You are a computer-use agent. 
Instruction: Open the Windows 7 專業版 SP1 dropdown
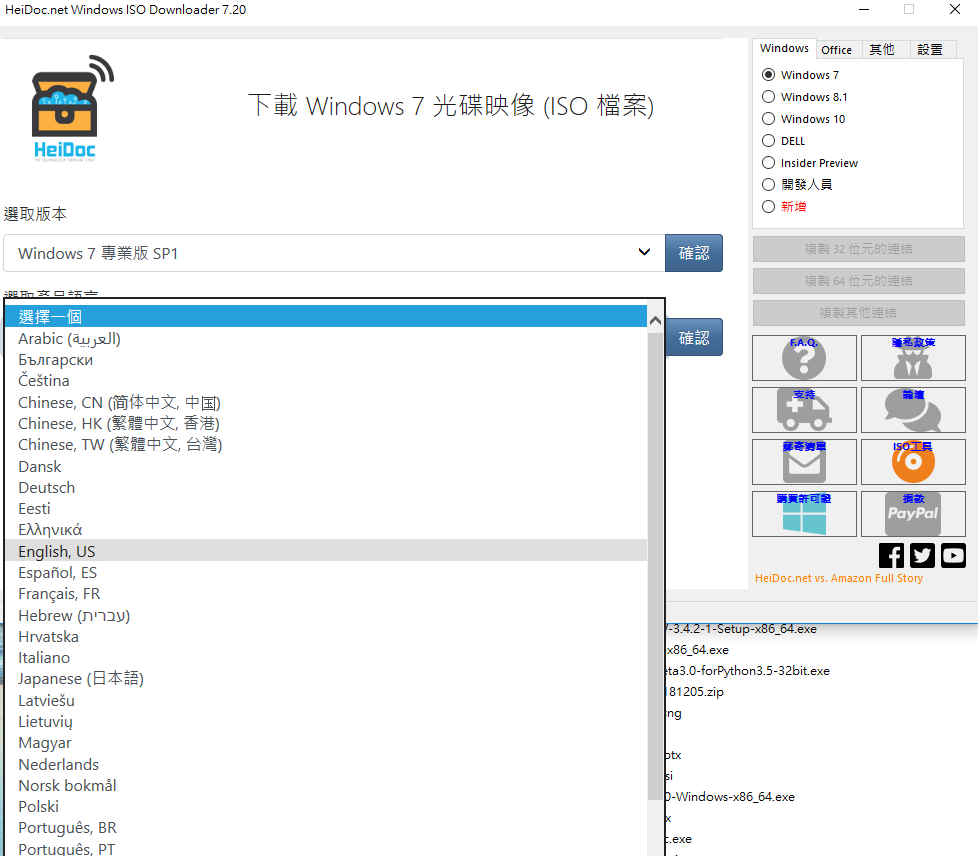coord(644,253)
